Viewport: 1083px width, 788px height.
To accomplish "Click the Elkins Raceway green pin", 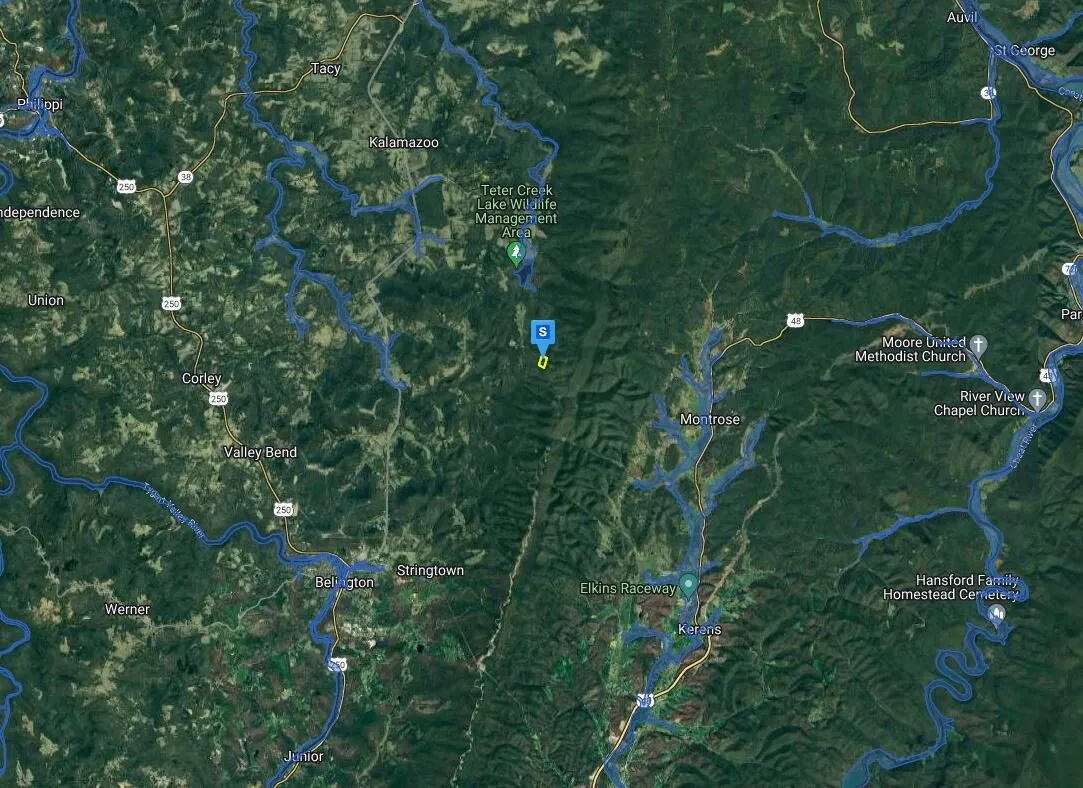I will coord(688,586).
